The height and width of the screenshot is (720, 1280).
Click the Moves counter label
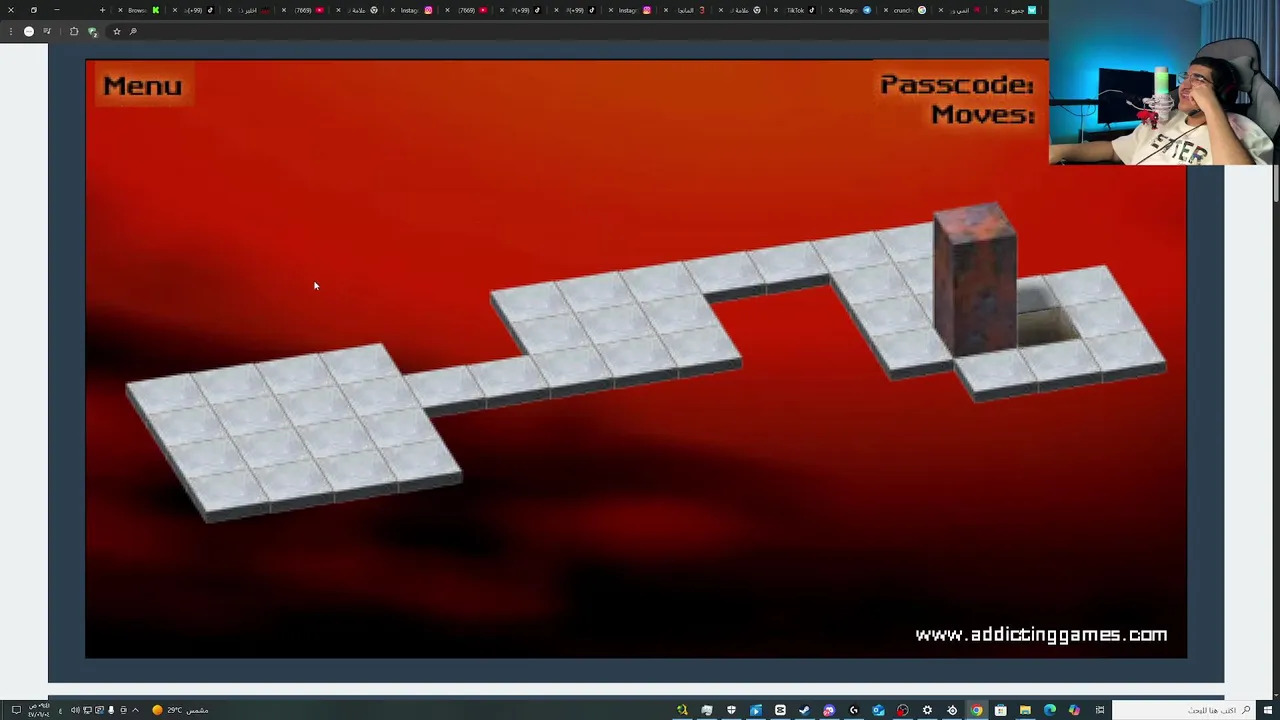pyautogui.click(x=982, y=115)
